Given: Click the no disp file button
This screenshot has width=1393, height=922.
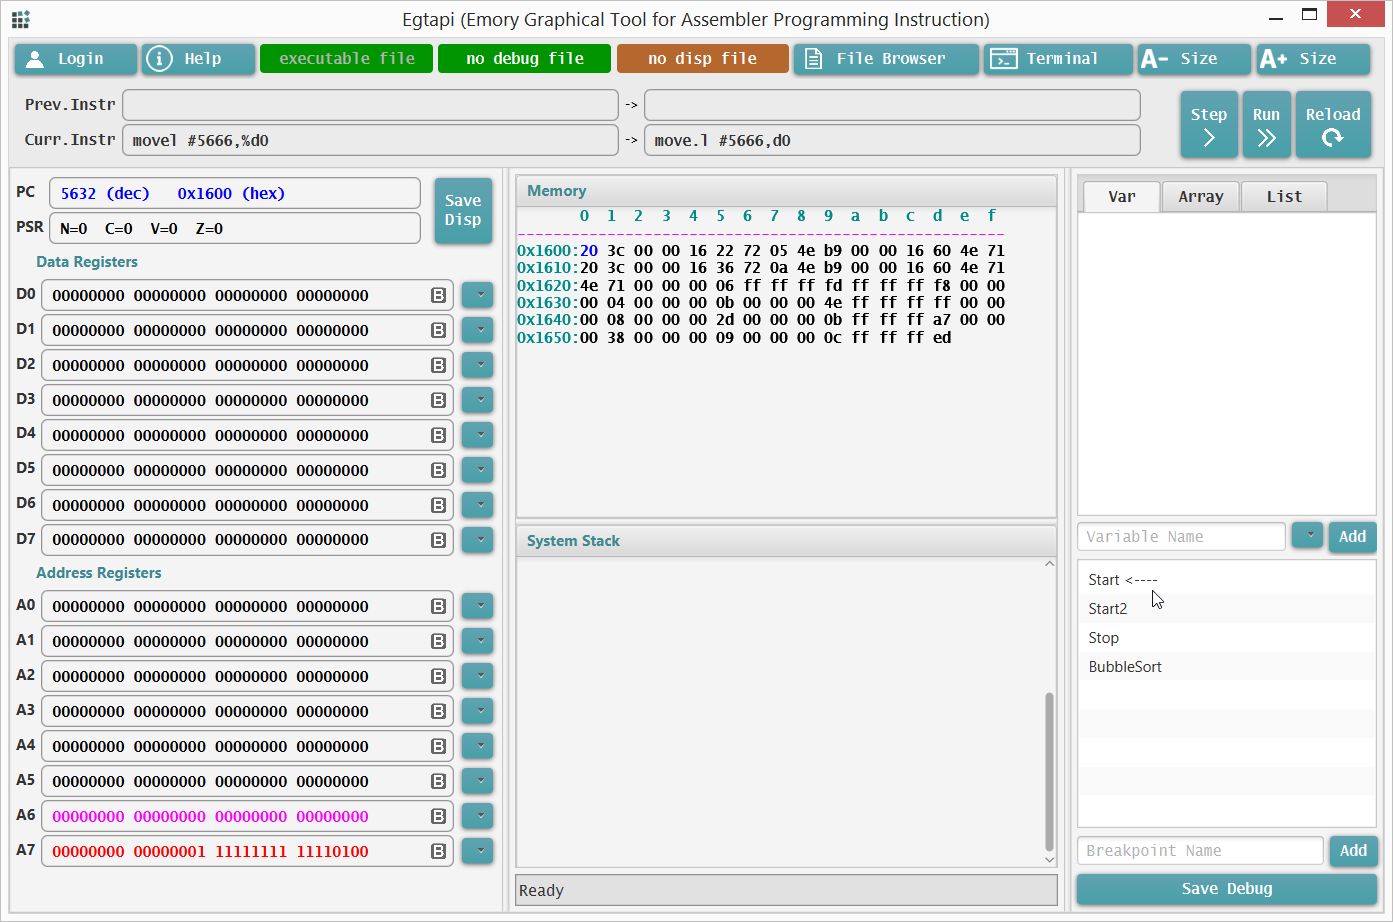Looking at the screenshot, I should point(702,59).
